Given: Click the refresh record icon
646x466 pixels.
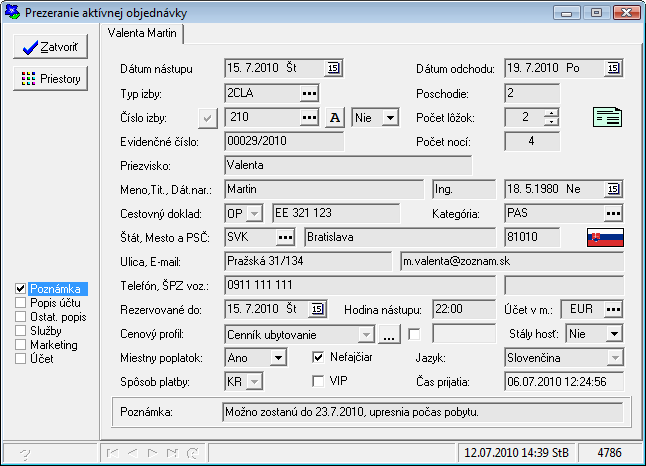Looking at the screenshot, I should [192, 453].
